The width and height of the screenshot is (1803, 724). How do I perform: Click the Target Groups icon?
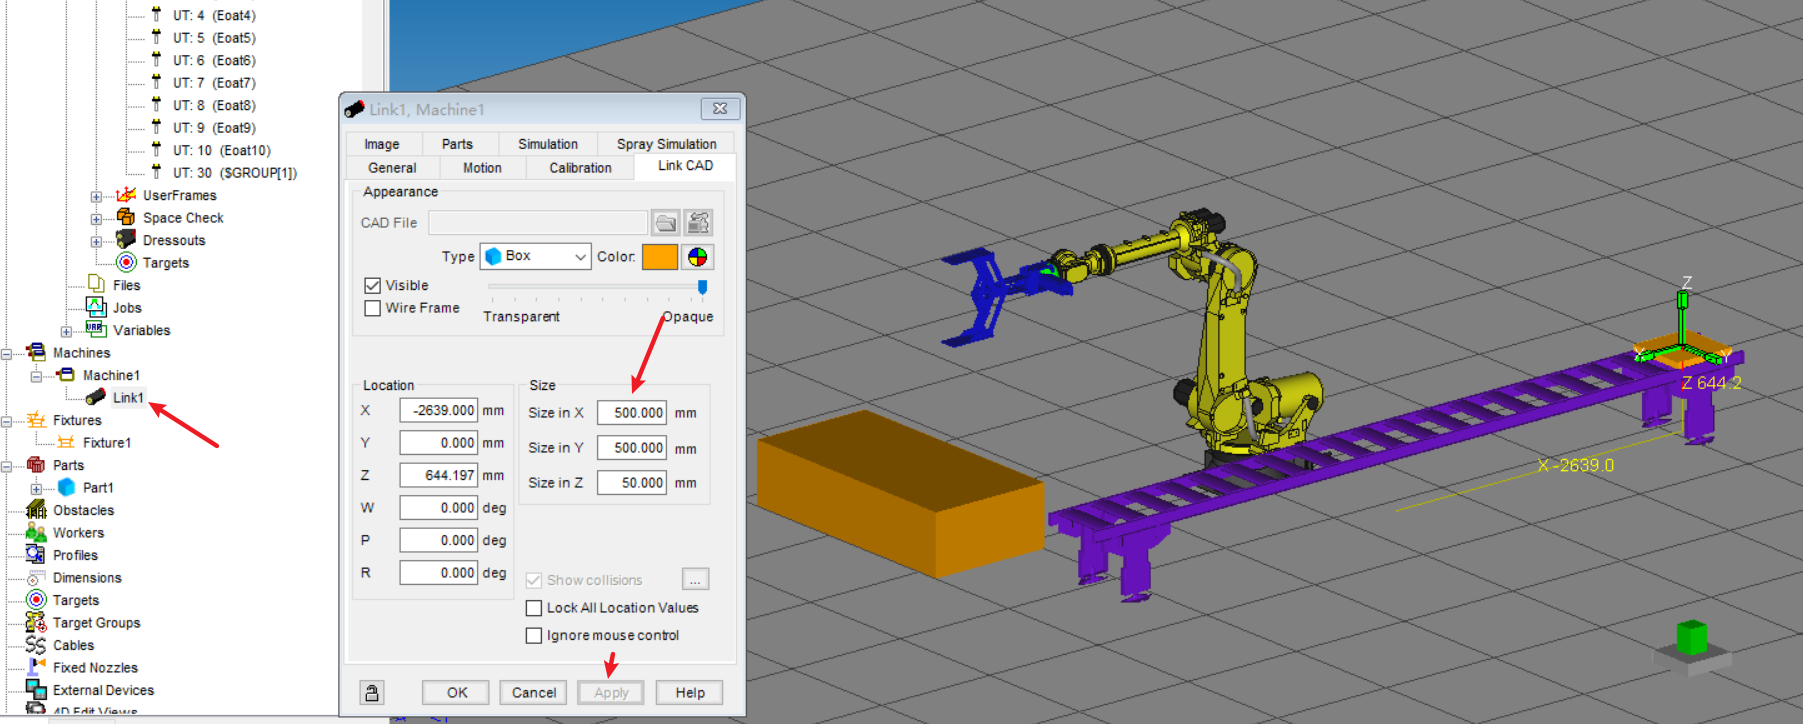click(36, 622)
